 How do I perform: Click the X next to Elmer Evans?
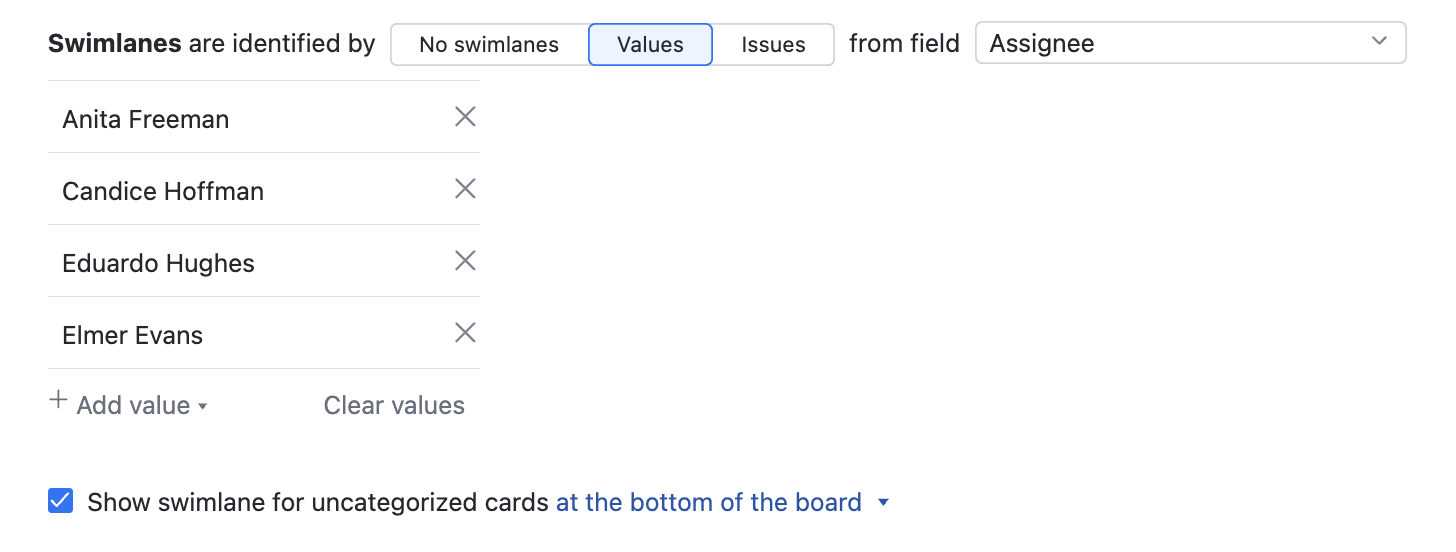click(x=465, y=334)
